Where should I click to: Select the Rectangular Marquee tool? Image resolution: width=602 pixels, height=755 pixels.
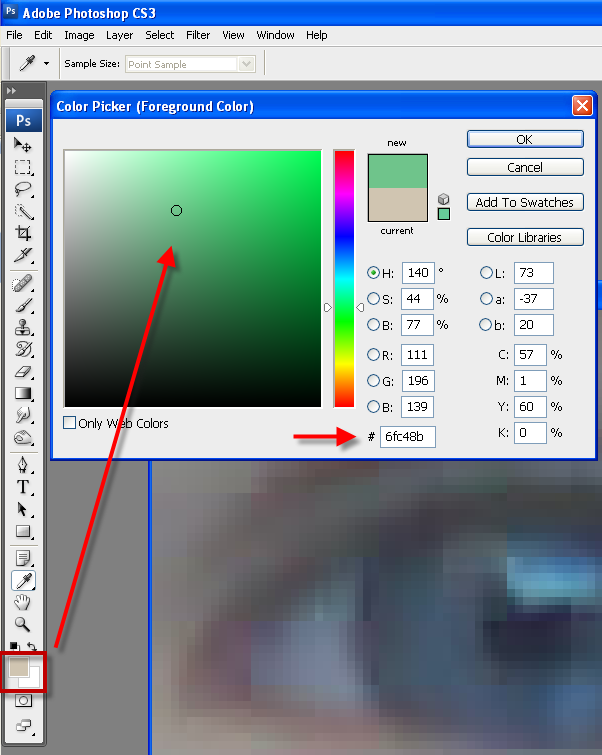(x=23, y=167)
